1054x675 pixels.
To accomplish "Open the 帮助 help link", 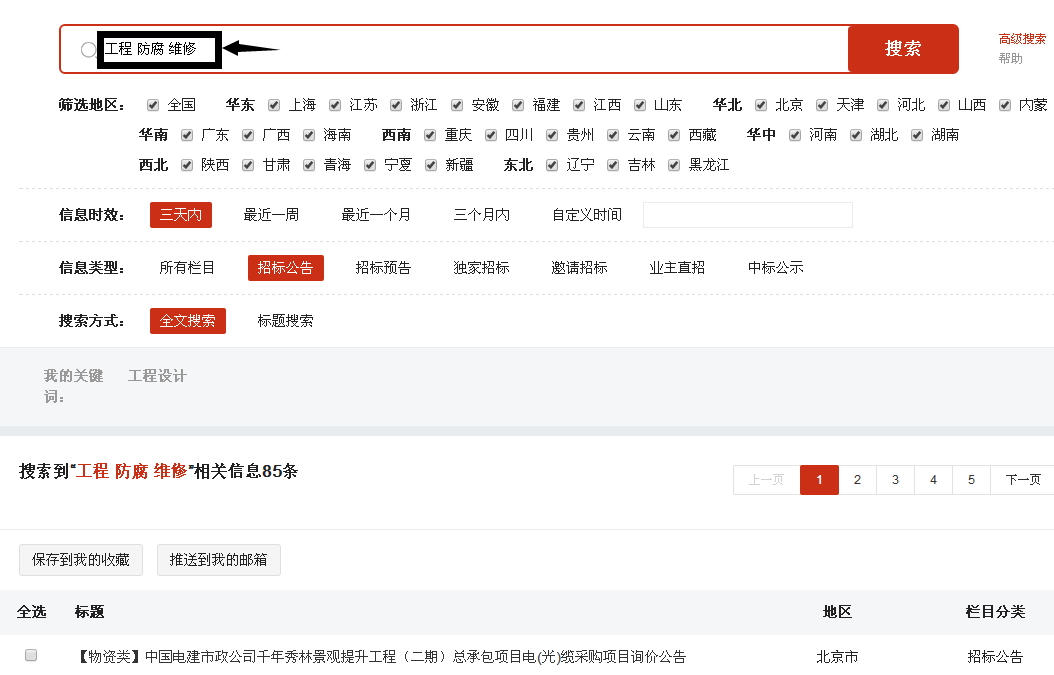I will pyautogui.click(x=1010, y=58).
